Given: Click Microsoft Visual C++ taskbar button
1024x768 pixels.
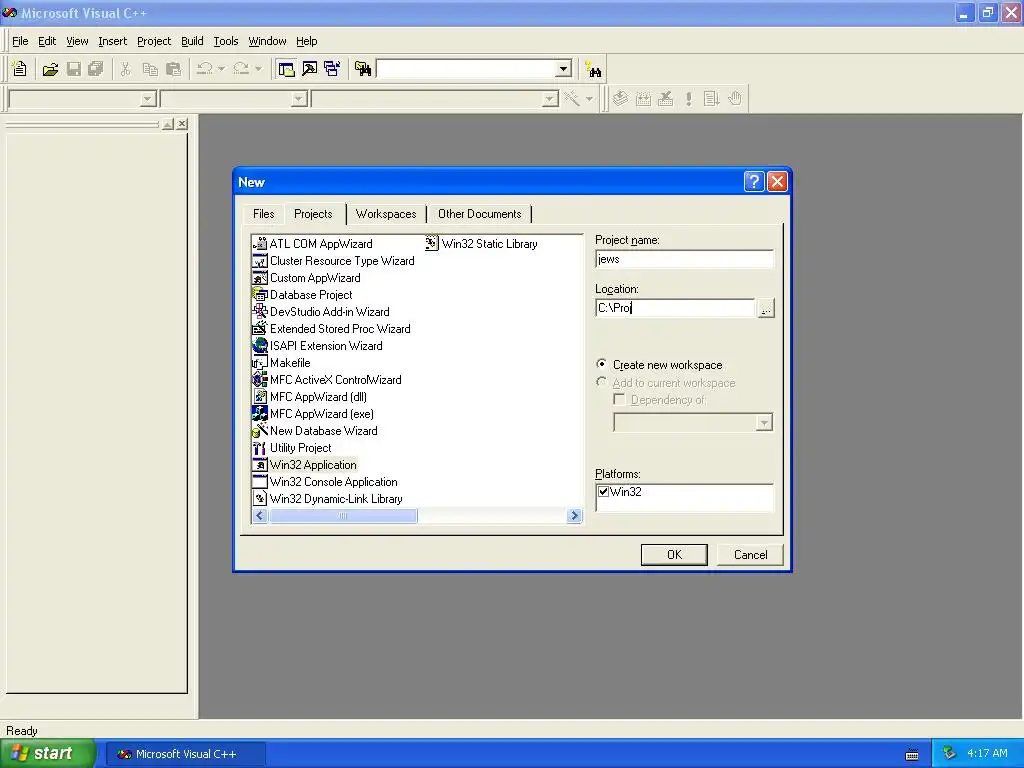Looking at the screenshot, I should point(185,754).
